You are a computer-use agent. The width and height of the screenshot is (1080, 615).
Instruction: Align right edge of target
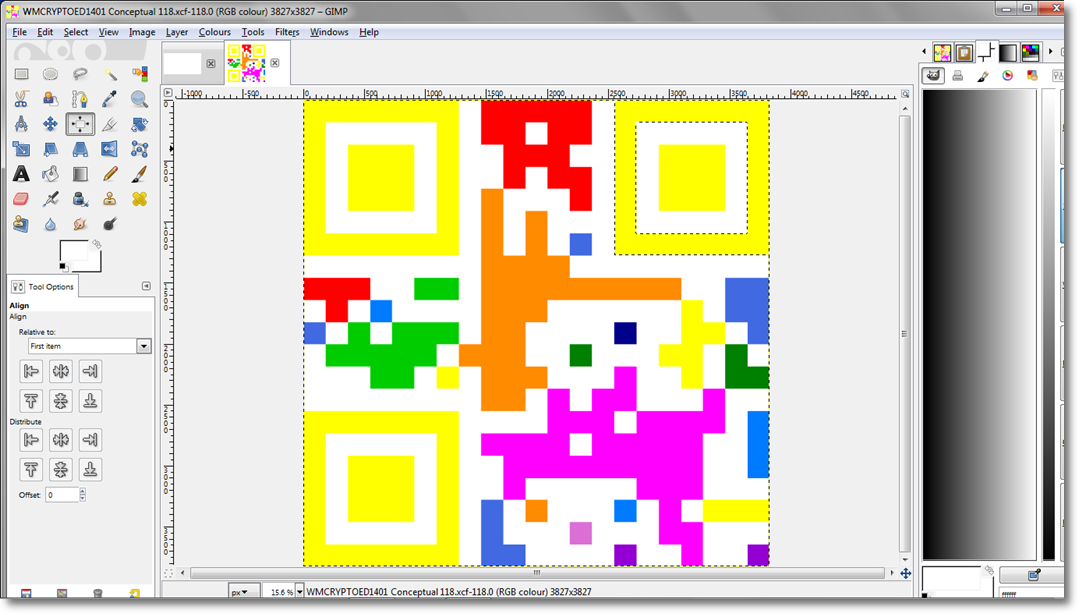tap(90, 371)
